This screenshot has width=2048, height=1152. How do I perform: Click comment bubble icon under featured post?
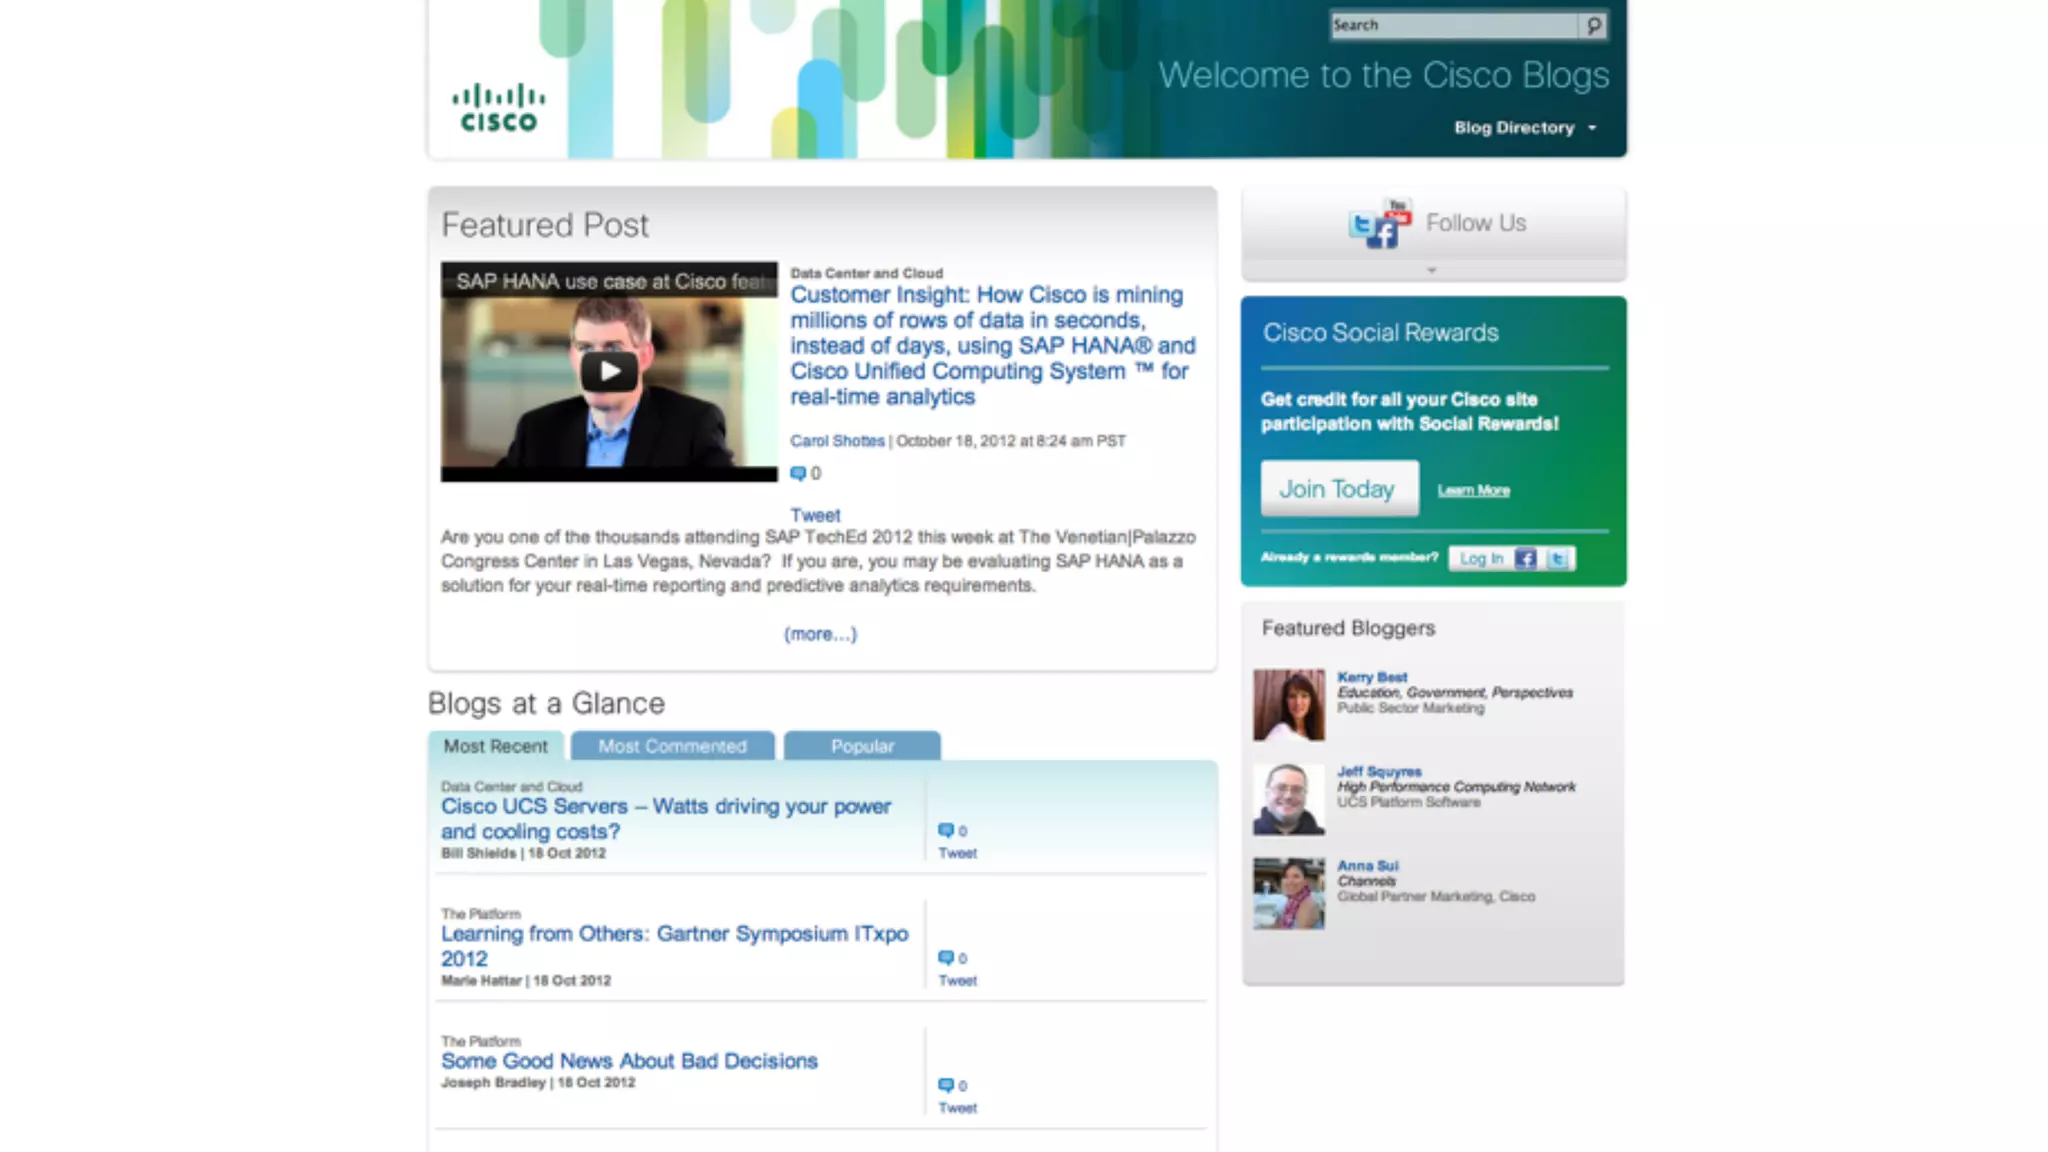[798, 473]
